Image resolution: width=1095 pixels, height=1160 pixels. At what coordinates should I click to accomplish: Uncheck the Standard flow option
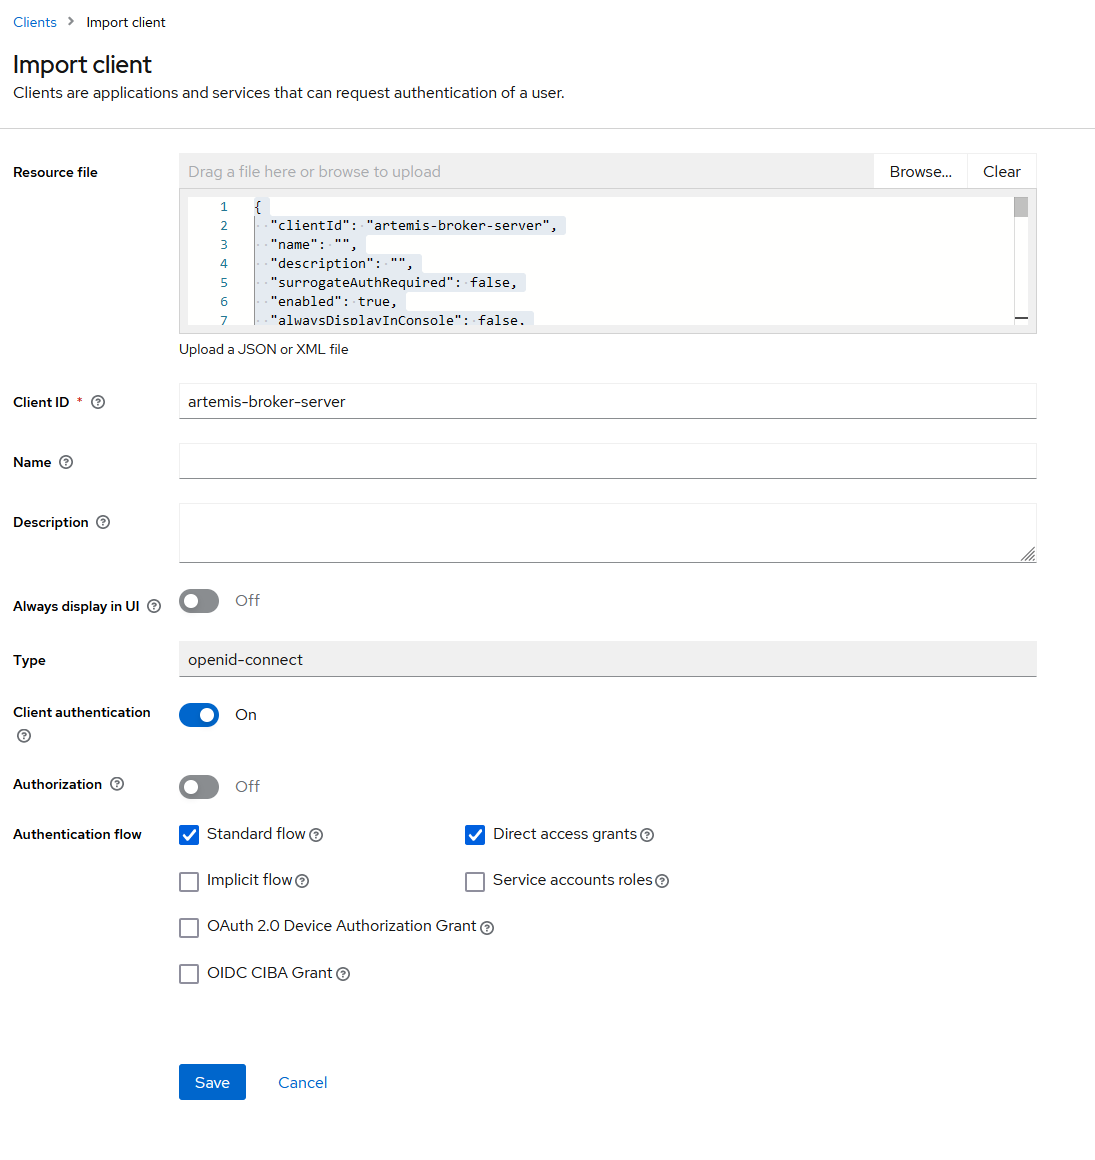pos(189,834)
